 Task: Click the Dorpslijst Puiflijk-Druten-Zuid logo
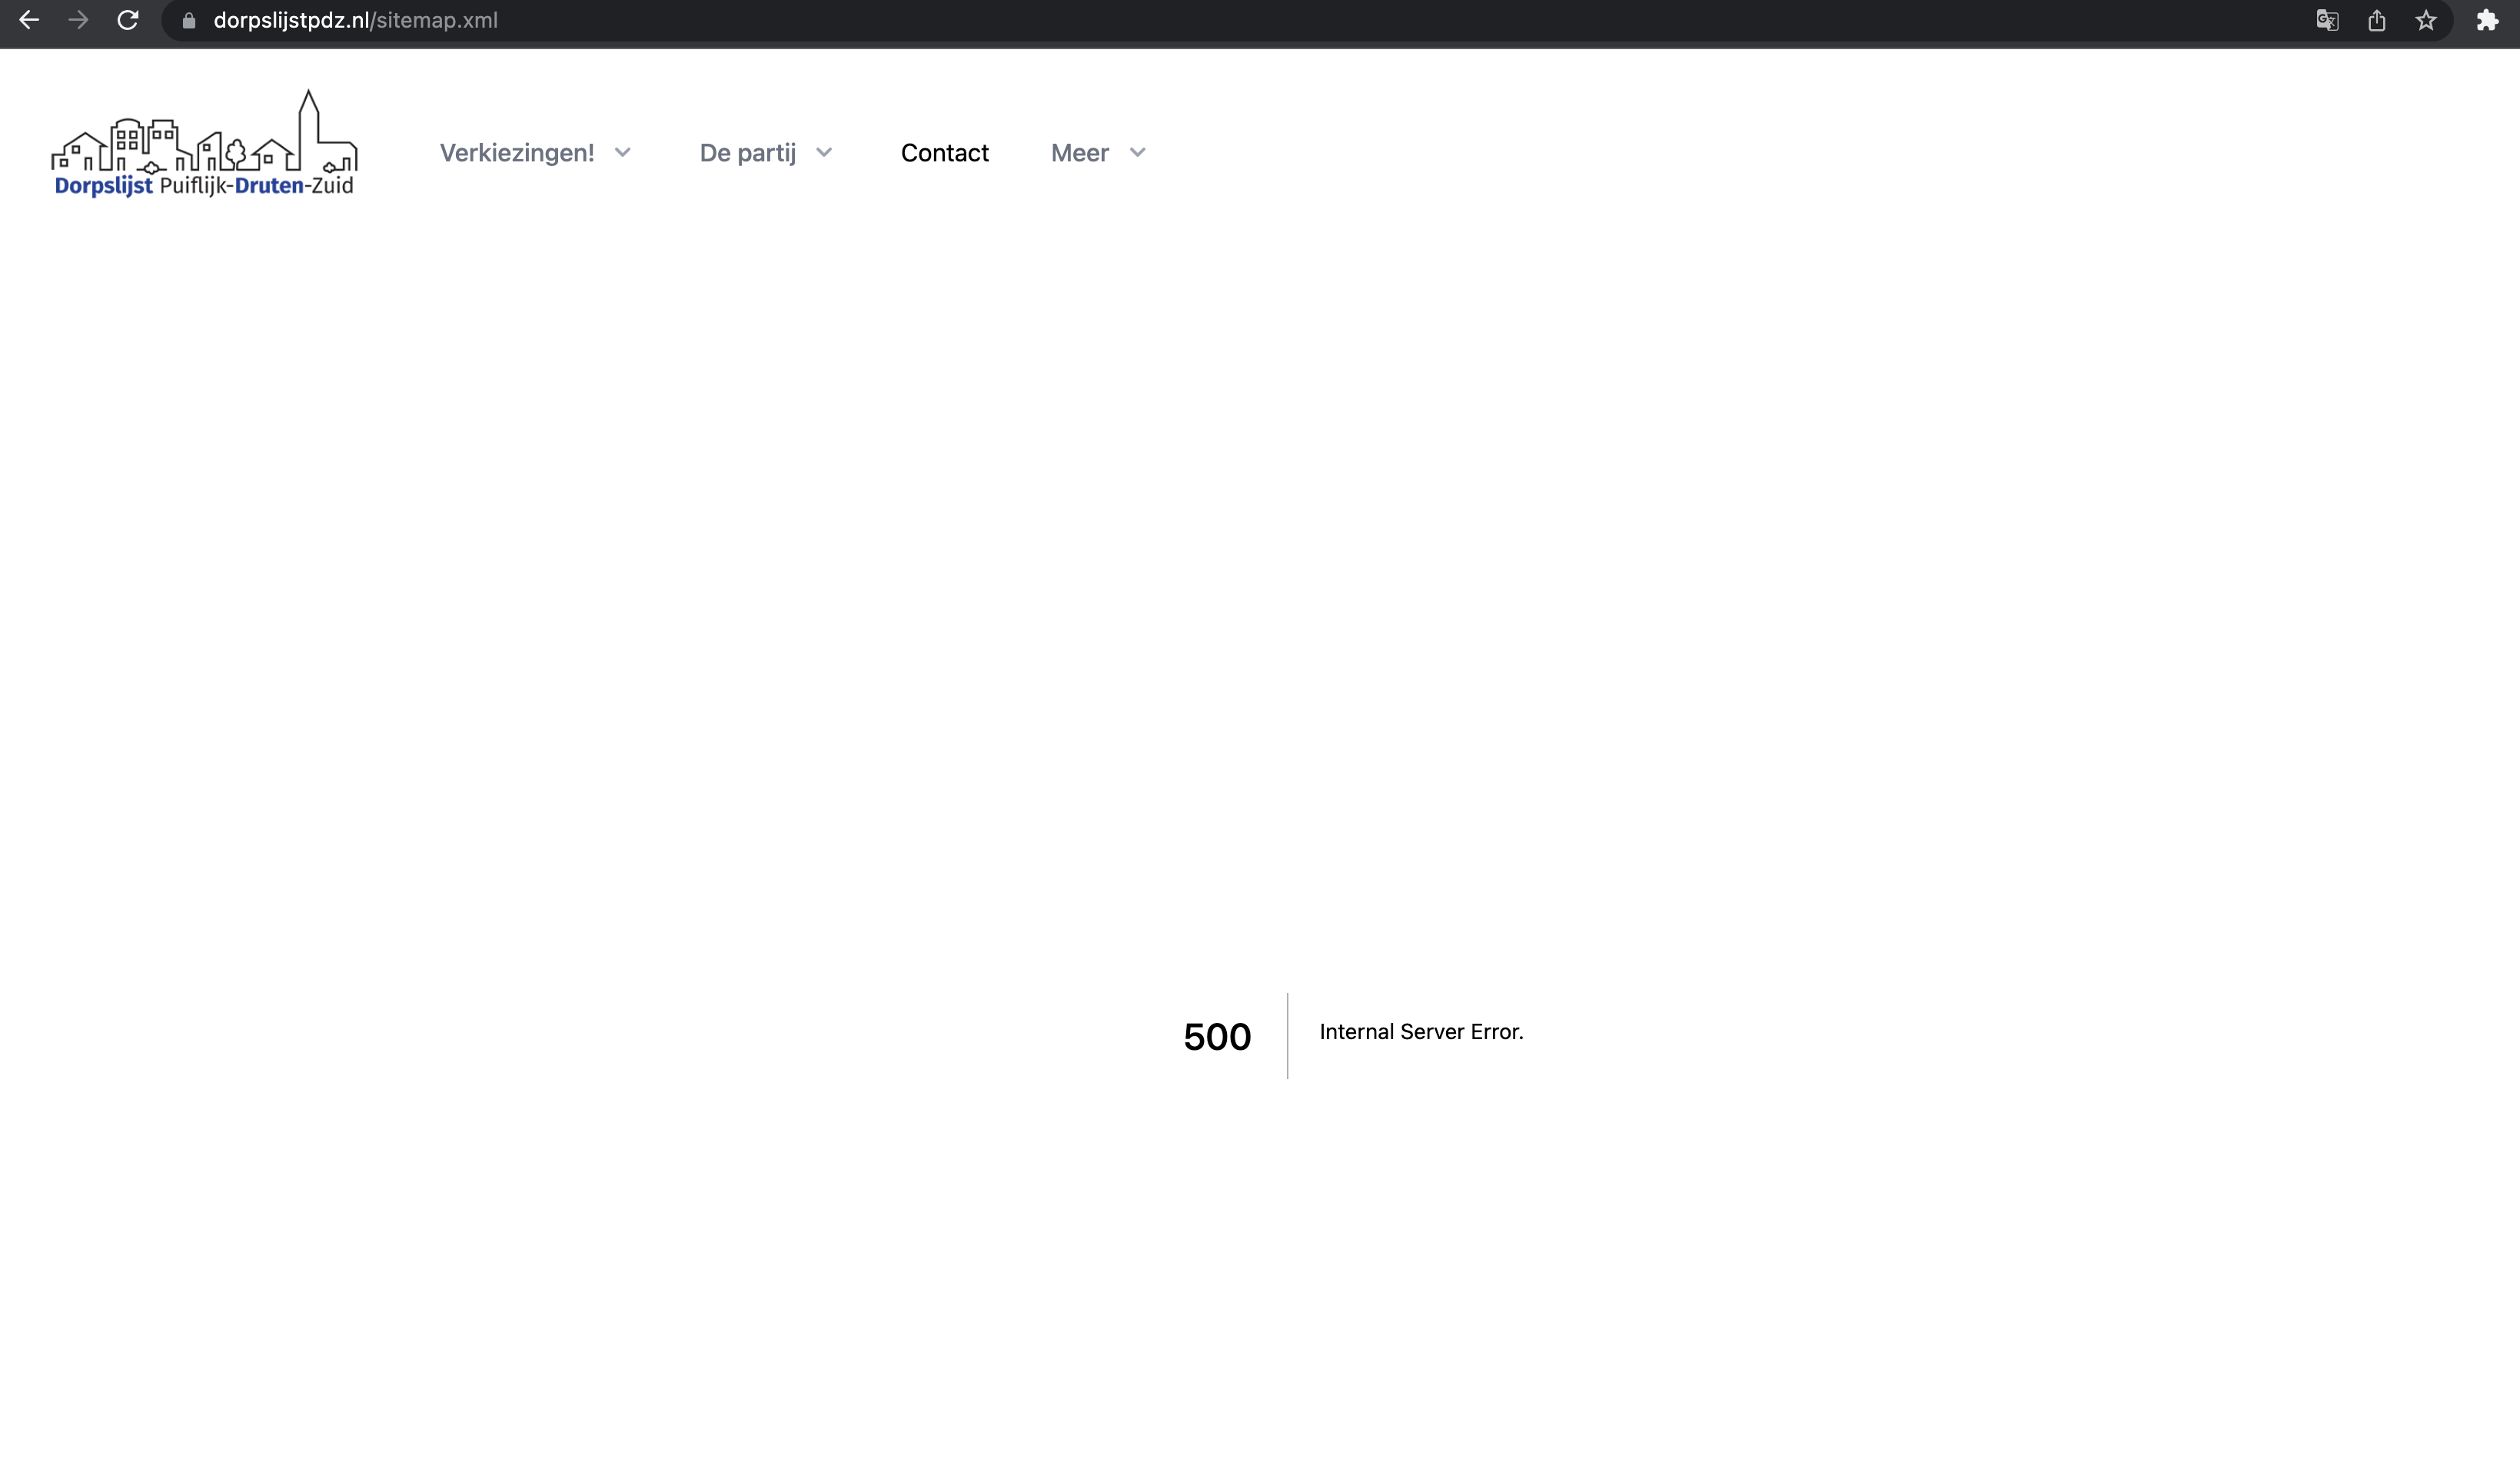203,142
